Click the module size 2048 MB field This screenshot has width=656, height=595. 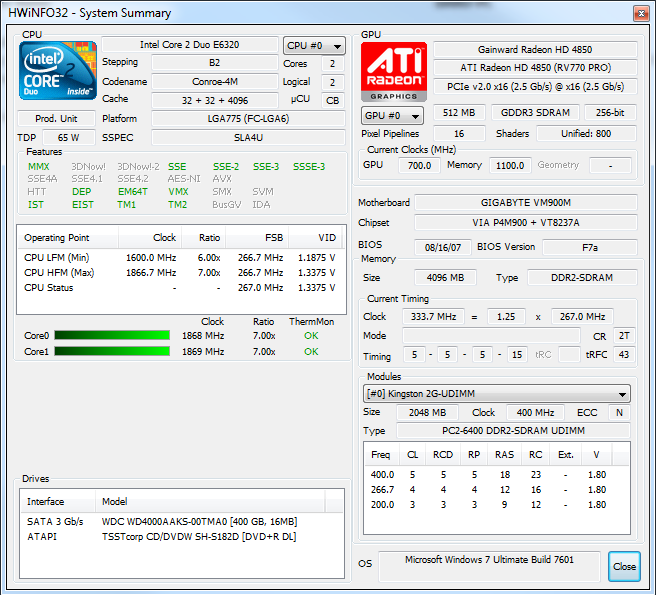427,412
